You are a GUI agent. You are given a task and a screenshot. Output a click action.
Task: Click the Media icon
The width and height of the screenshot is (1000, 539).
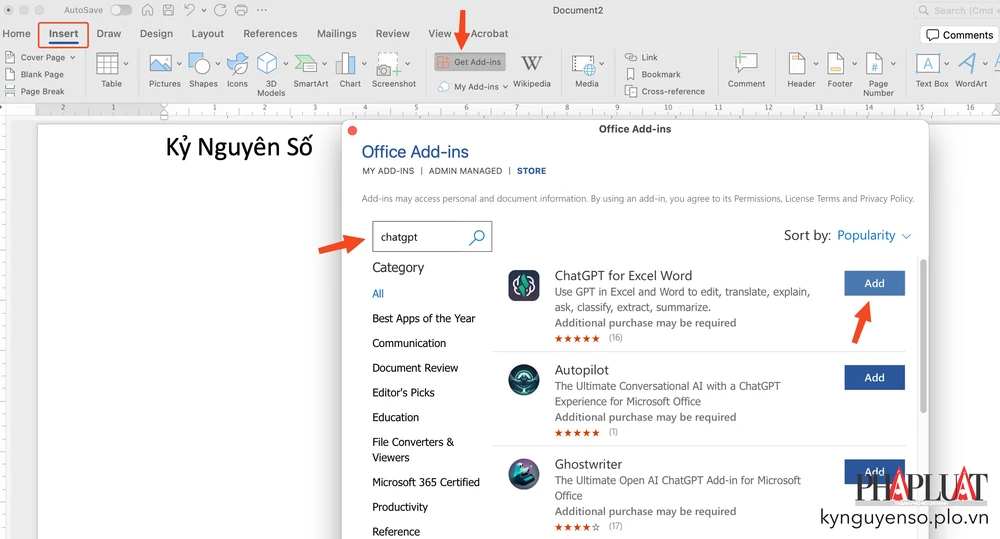coord(584,66)
